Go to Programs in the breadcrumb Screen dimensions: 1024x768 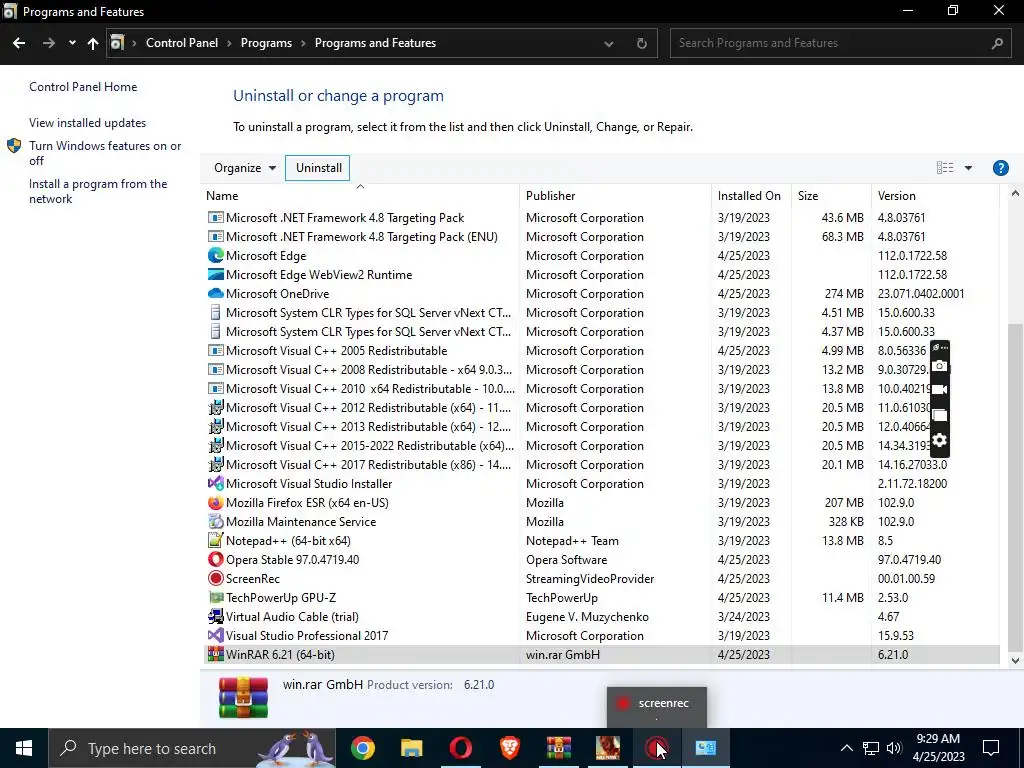tap(266, 43)
